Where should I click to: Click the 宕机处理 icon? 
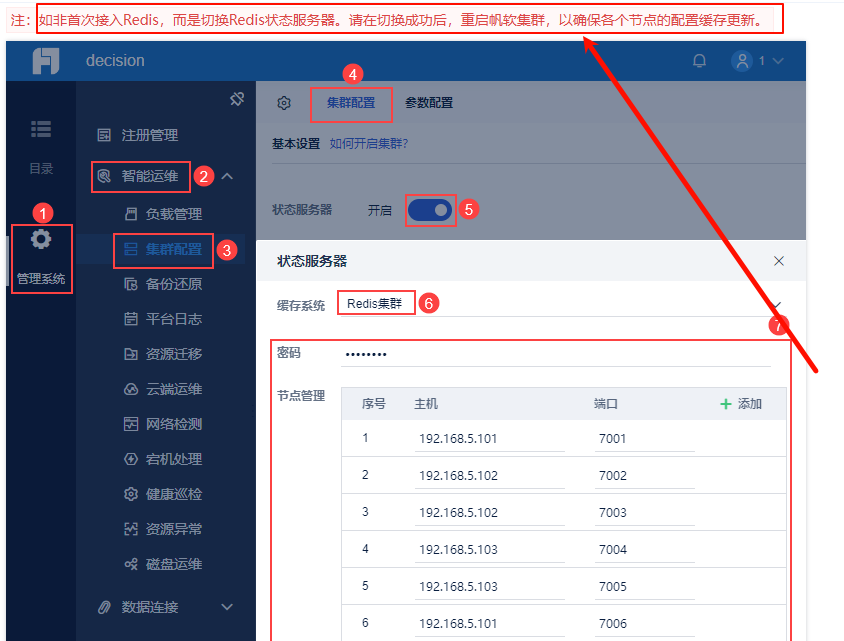[131, 459]
